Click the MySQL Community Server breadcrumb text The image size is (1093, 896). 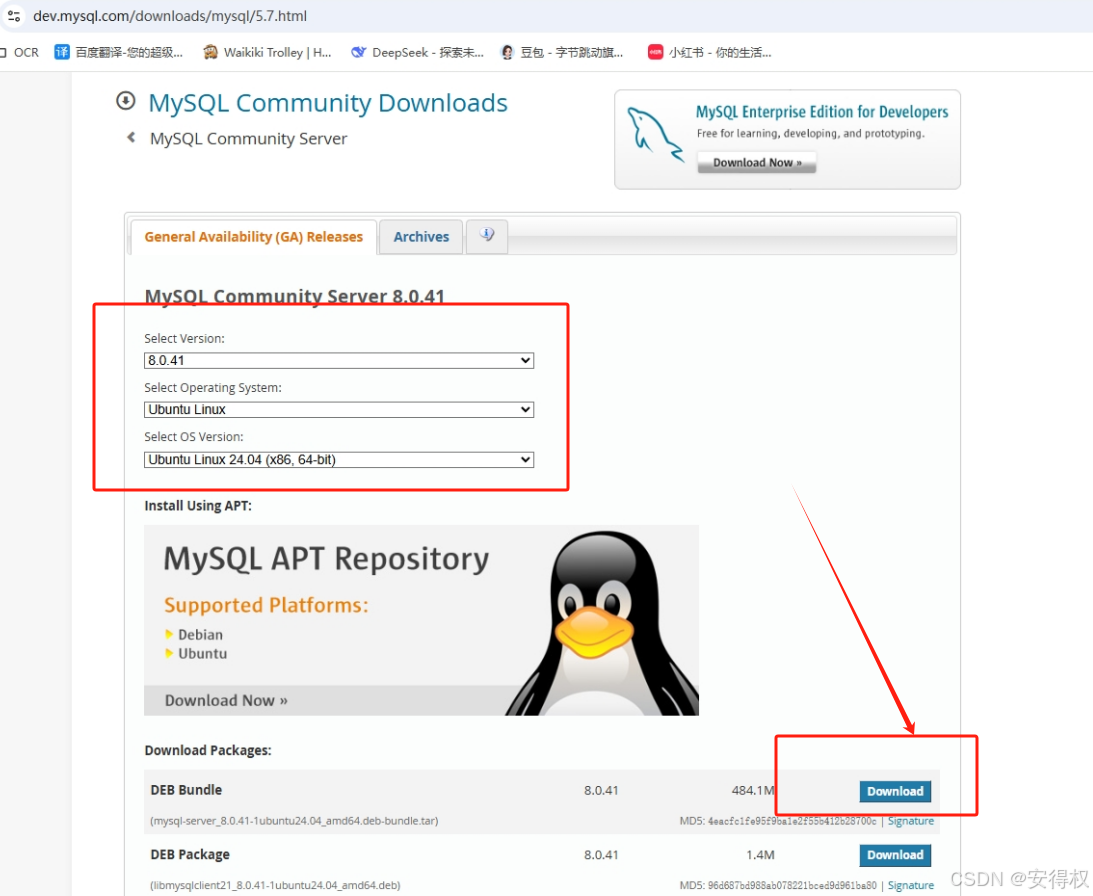(x=248, y=139)
